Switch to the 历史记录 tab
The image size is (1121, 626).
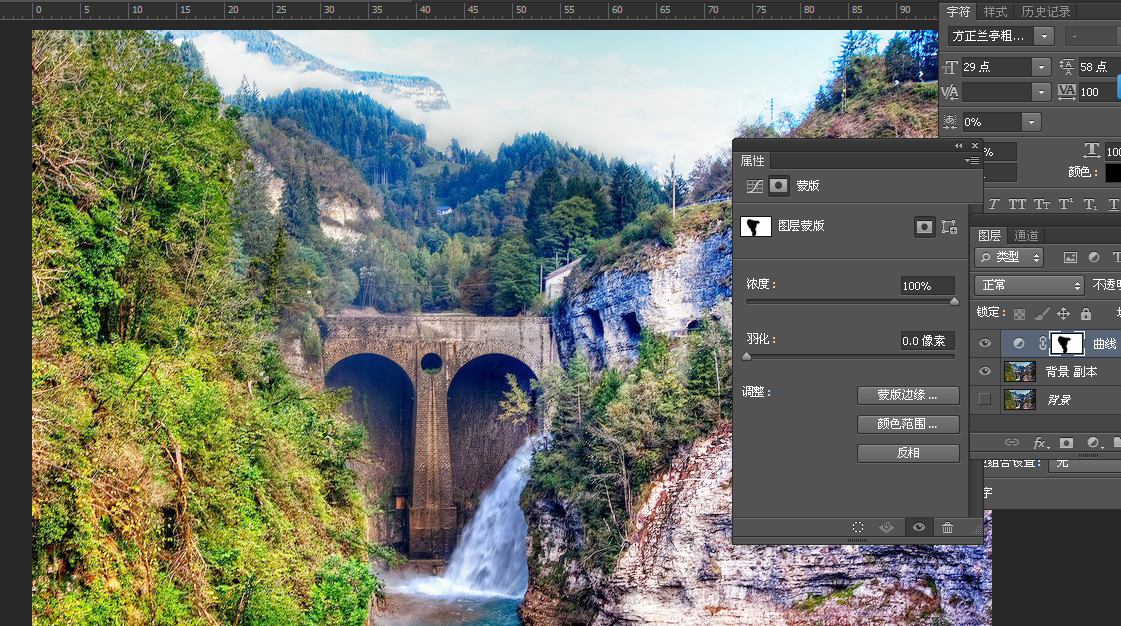[x=1045, y=11]
